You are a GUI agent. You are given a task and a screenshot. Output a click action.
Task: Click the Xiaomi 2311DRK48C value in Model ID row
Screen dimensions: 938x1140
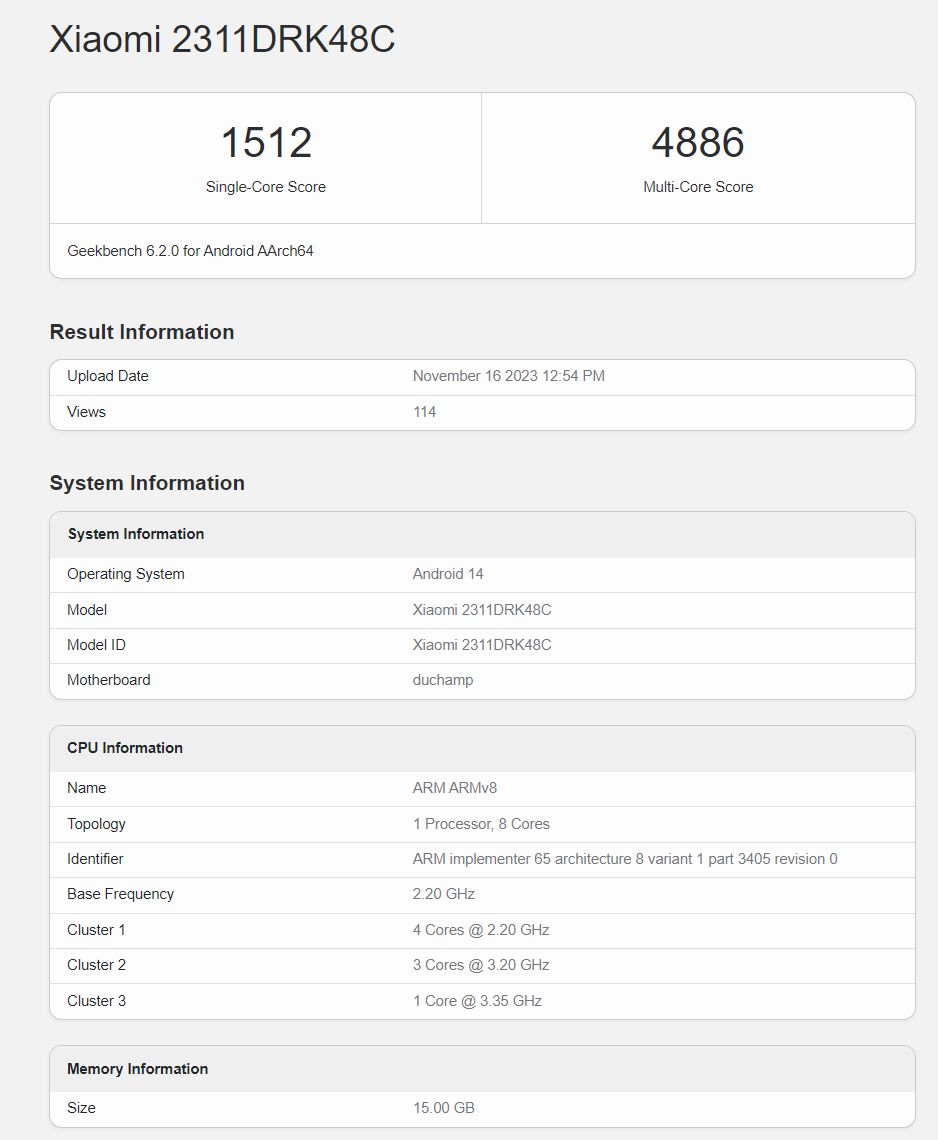point(482,644)
